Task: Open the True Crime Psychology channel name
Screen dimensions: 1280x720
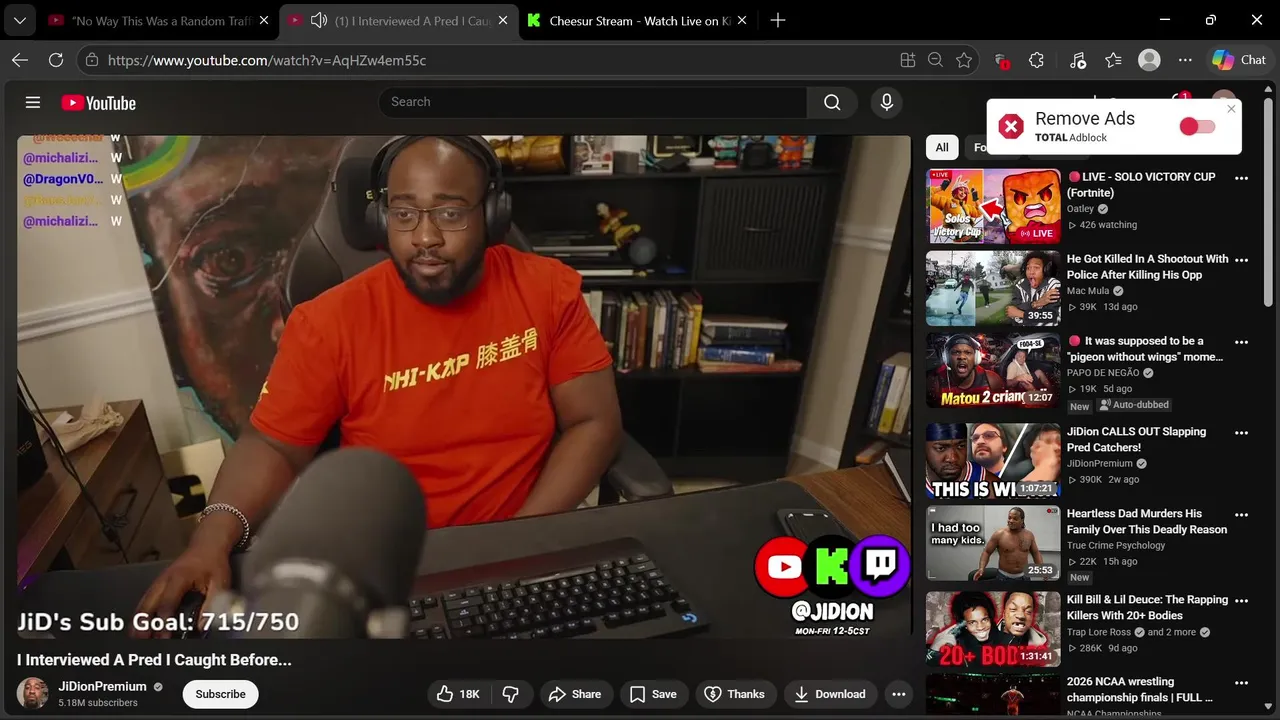Action: (1116, 545)
